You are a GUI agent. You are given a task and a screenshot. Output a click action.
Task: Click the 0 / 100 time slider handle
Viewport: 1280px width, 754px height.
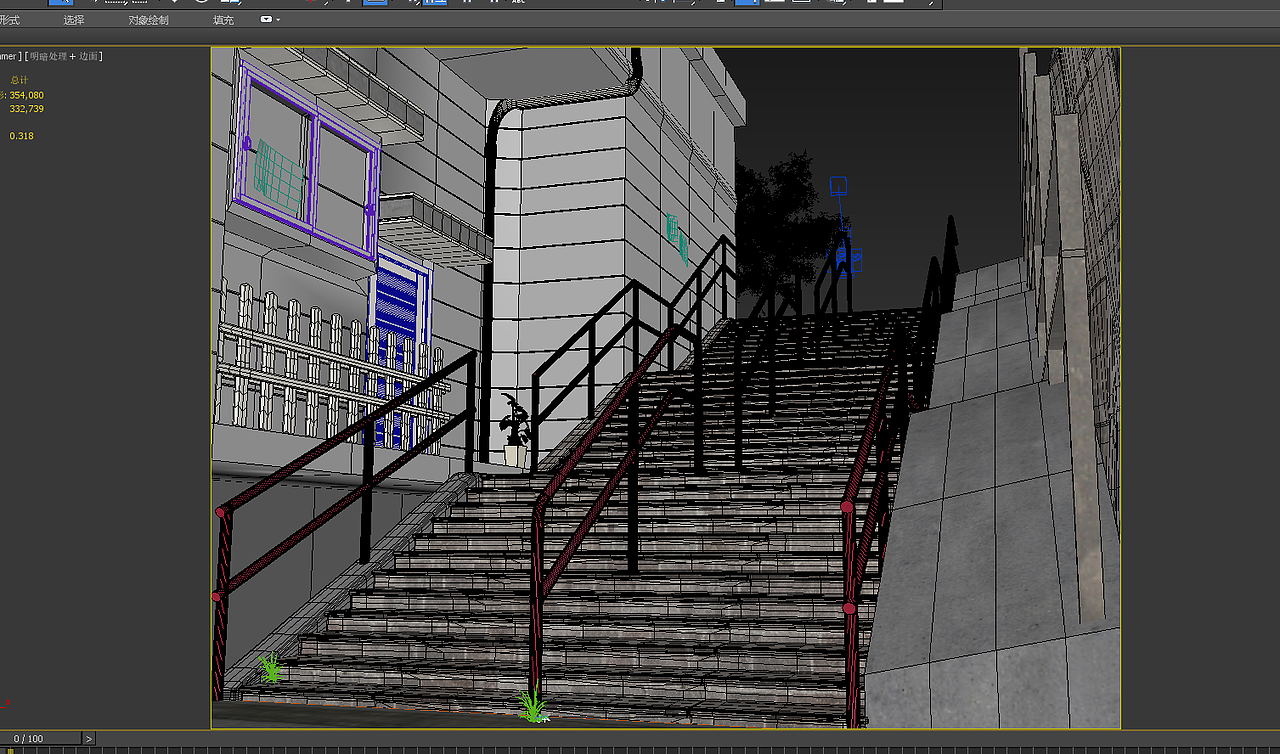(40, 738)
